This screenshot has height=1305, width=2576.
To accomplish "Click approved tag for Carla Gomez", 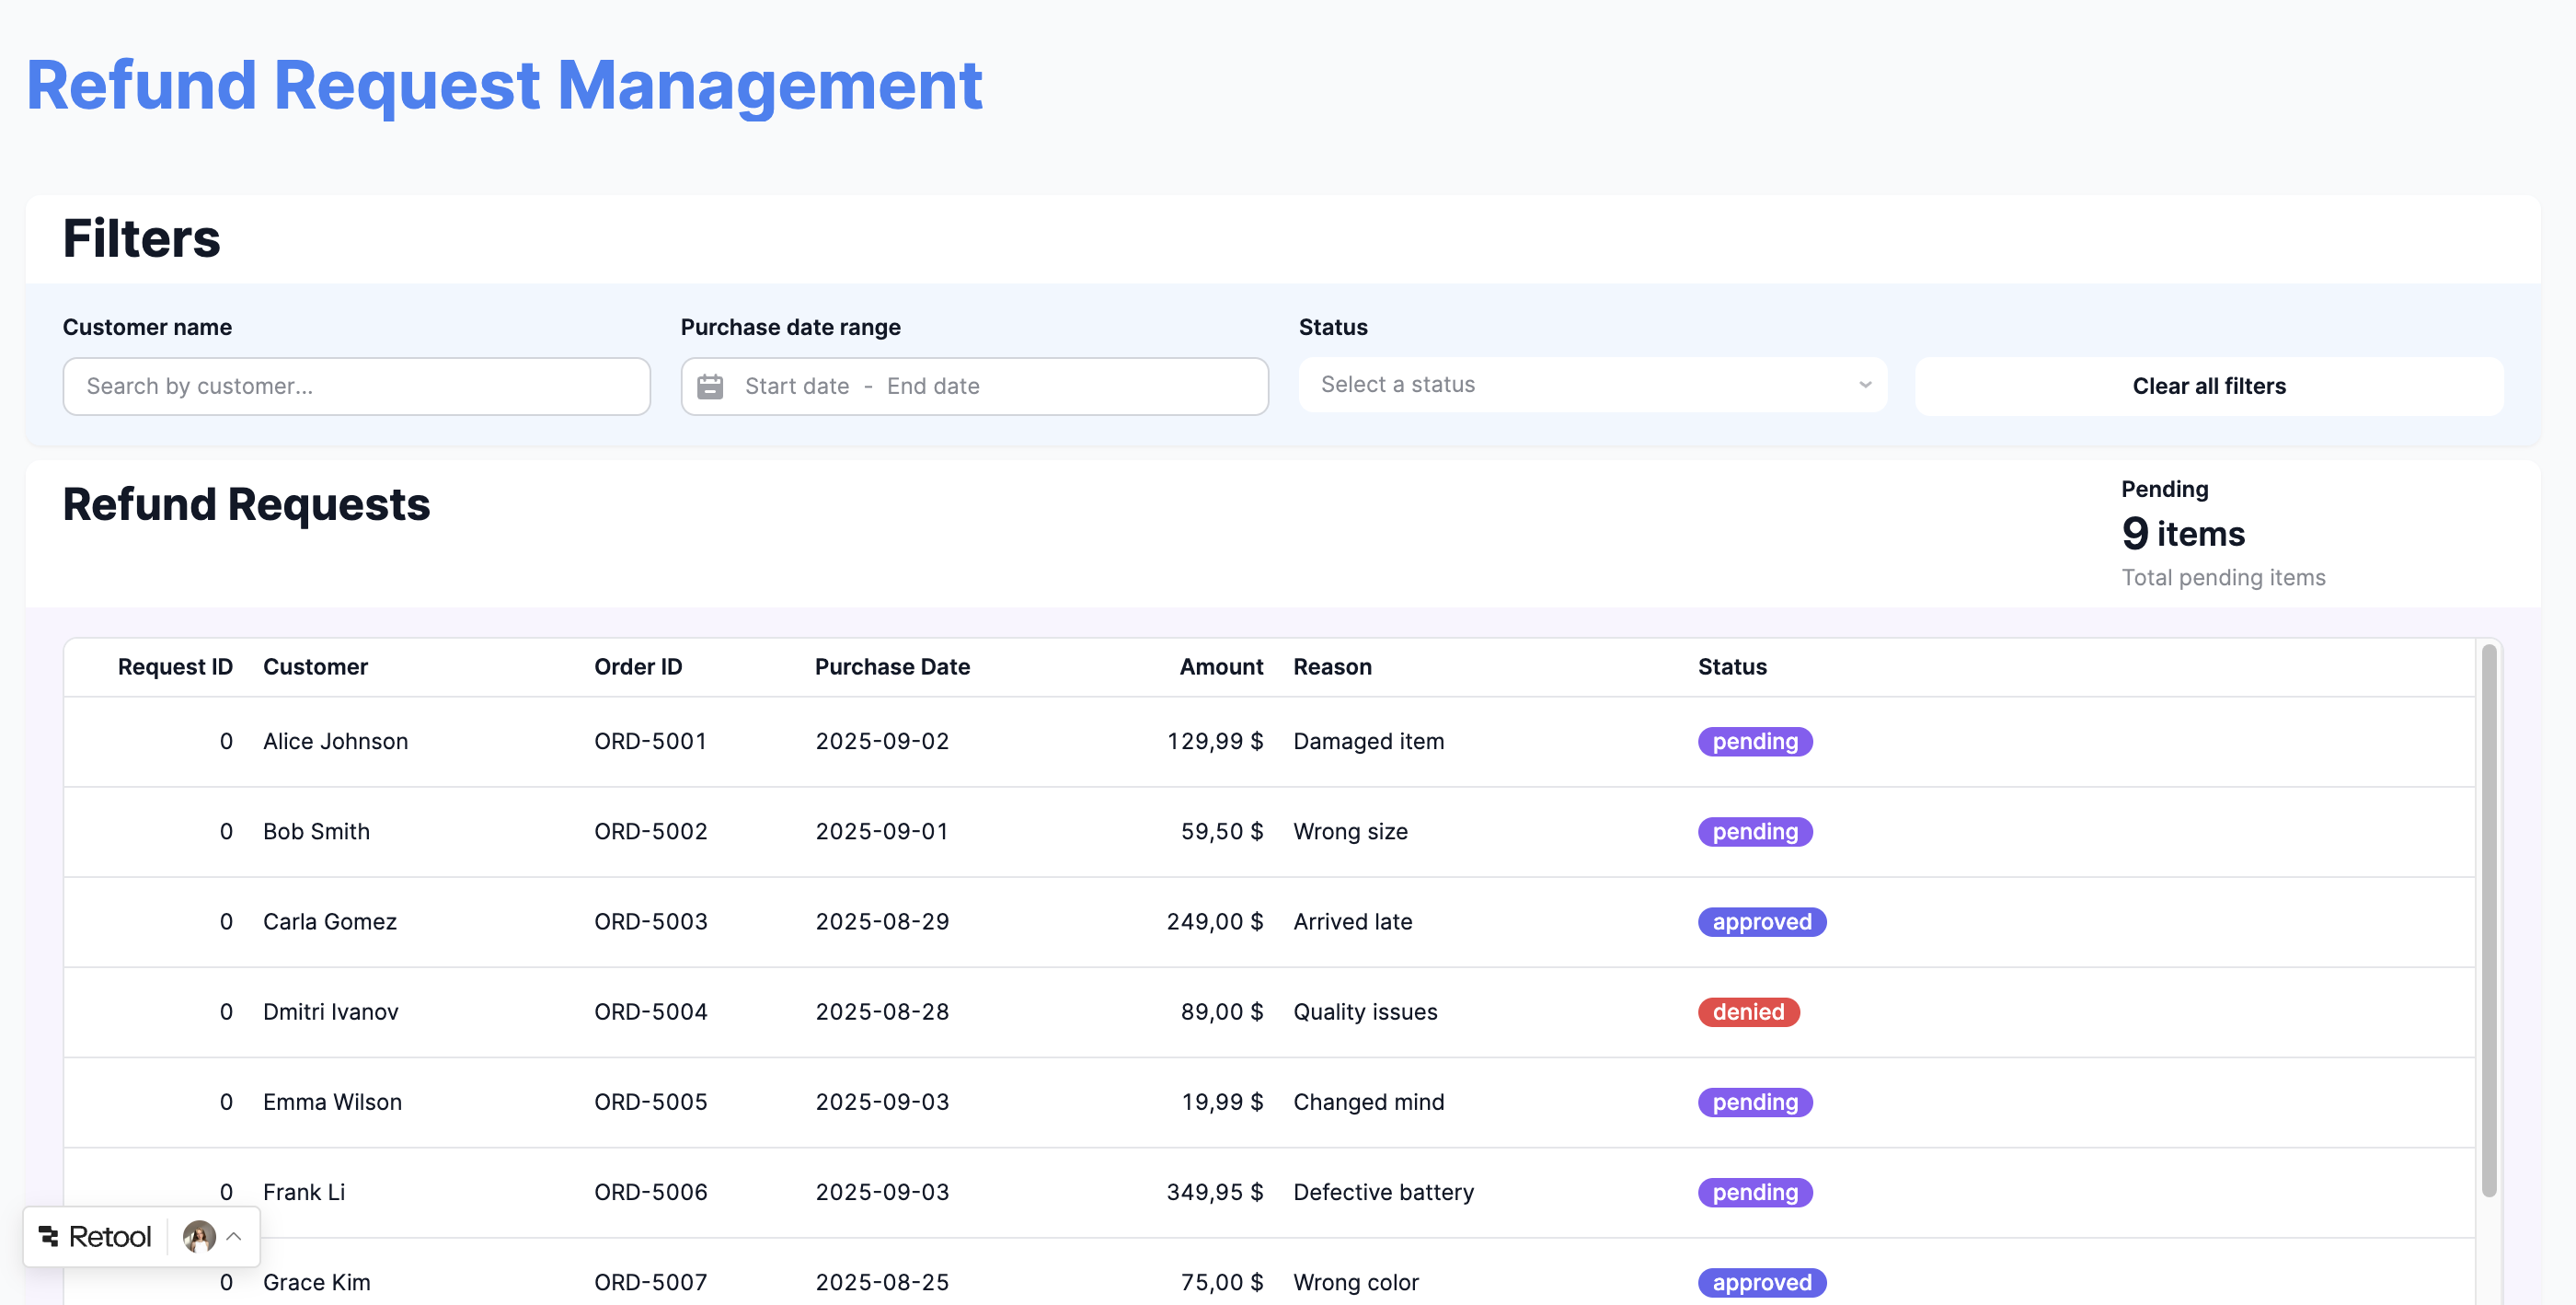I will pyautogui.click(x=1761, y=922).
